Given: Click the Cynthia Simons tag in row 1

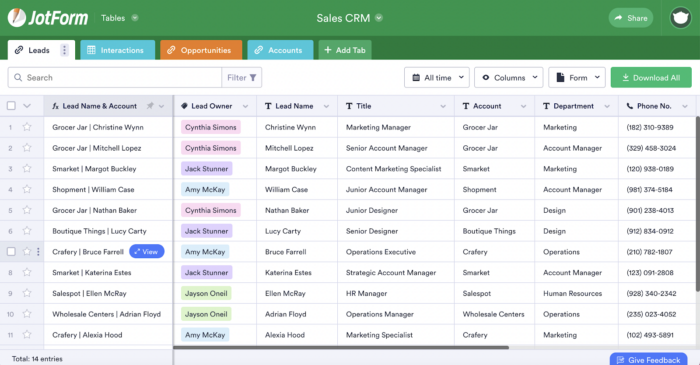Looking at the screenshot, I should tap(211, 127).
